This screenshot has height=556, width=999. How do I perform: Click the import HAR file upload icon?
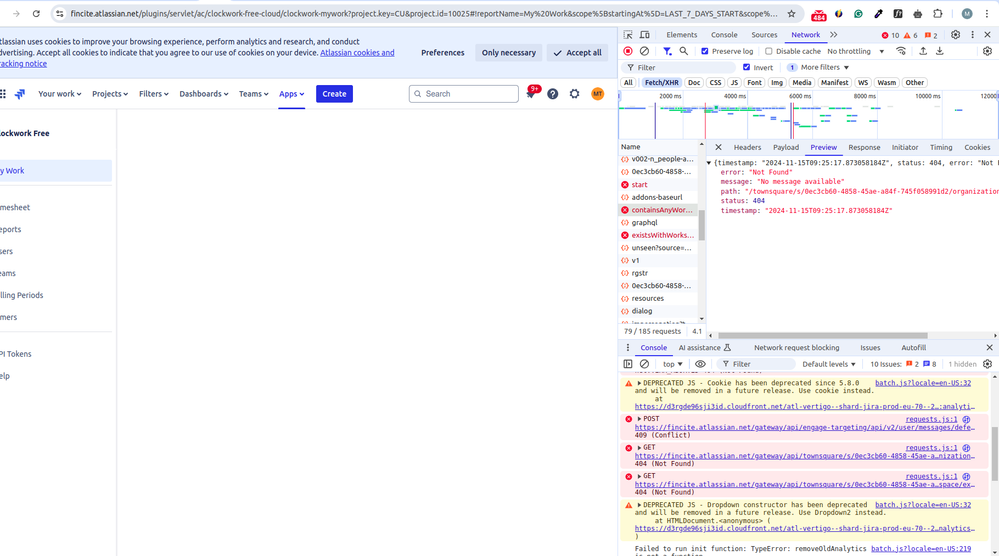pos(923,51)
